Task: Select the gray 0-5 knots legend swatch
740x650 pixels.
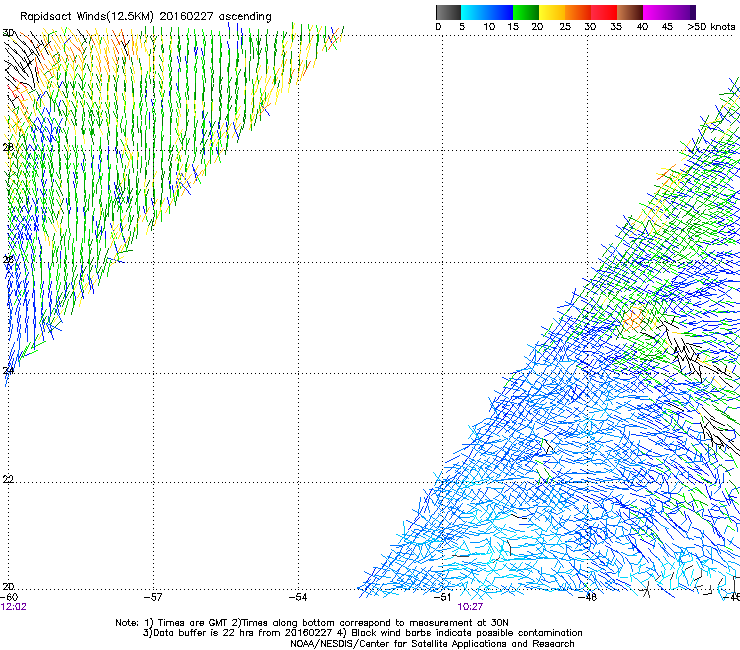Action: click(448, 12)
